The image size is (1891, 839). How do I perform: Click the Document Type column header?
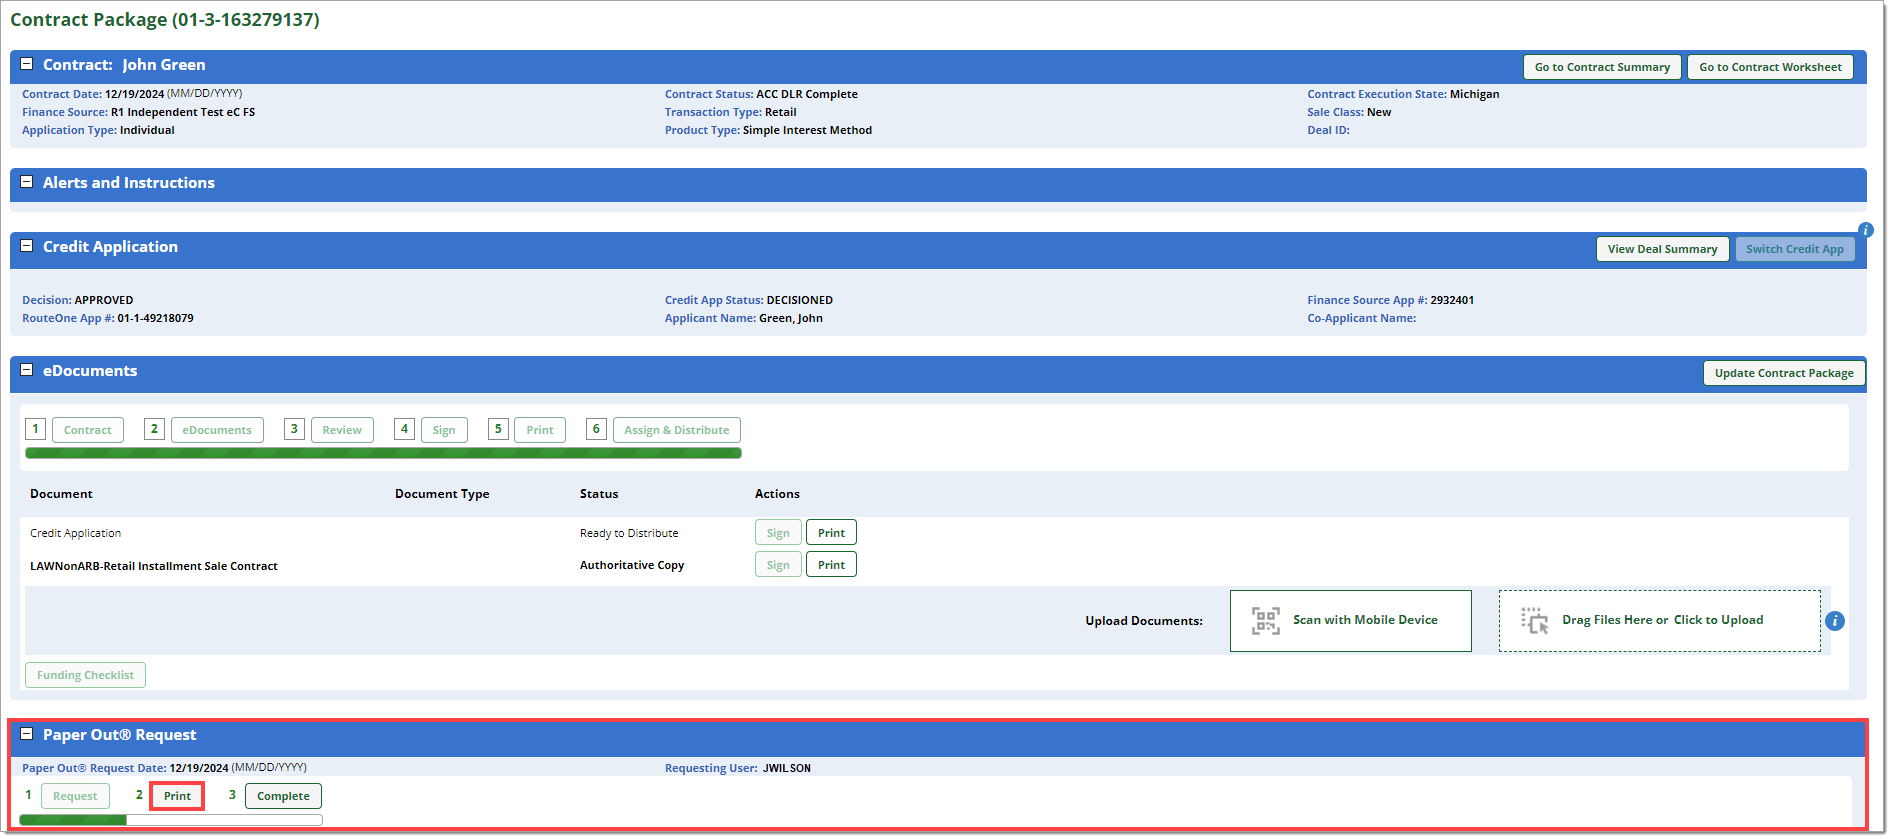pyautogui.click(x=442, y=494)
